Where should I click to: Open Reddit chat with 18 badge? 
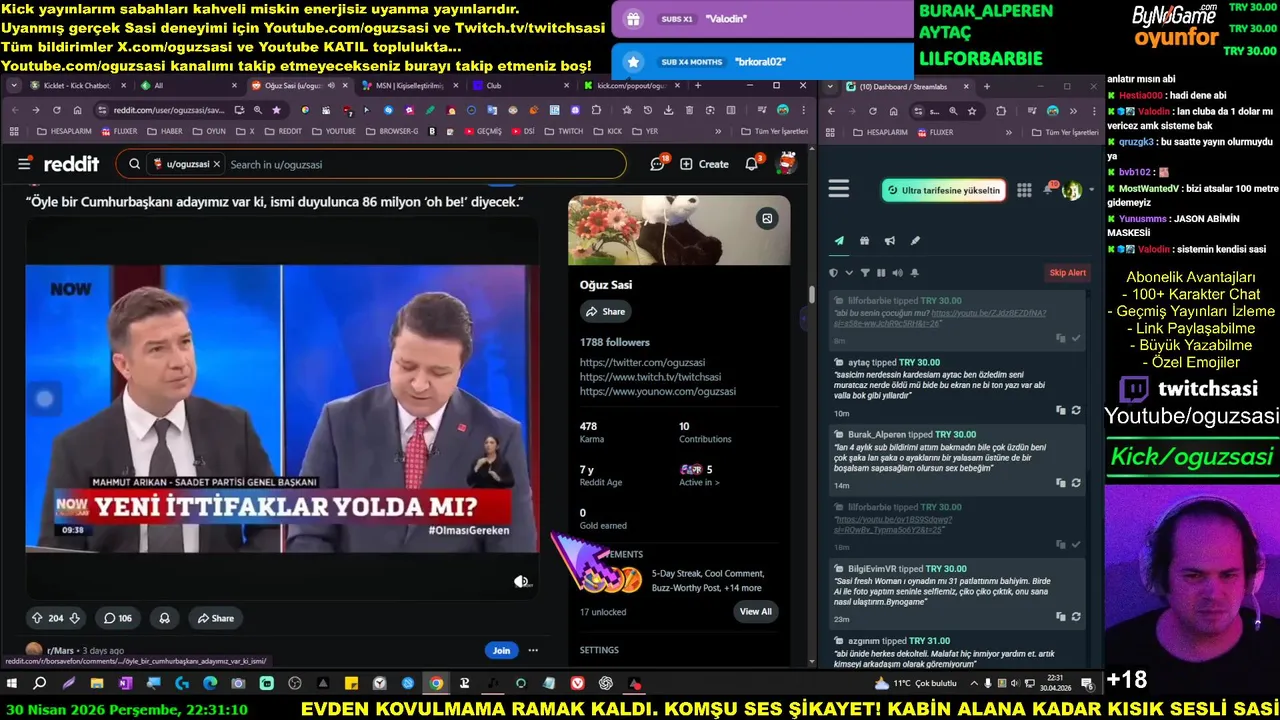[658, 164]
